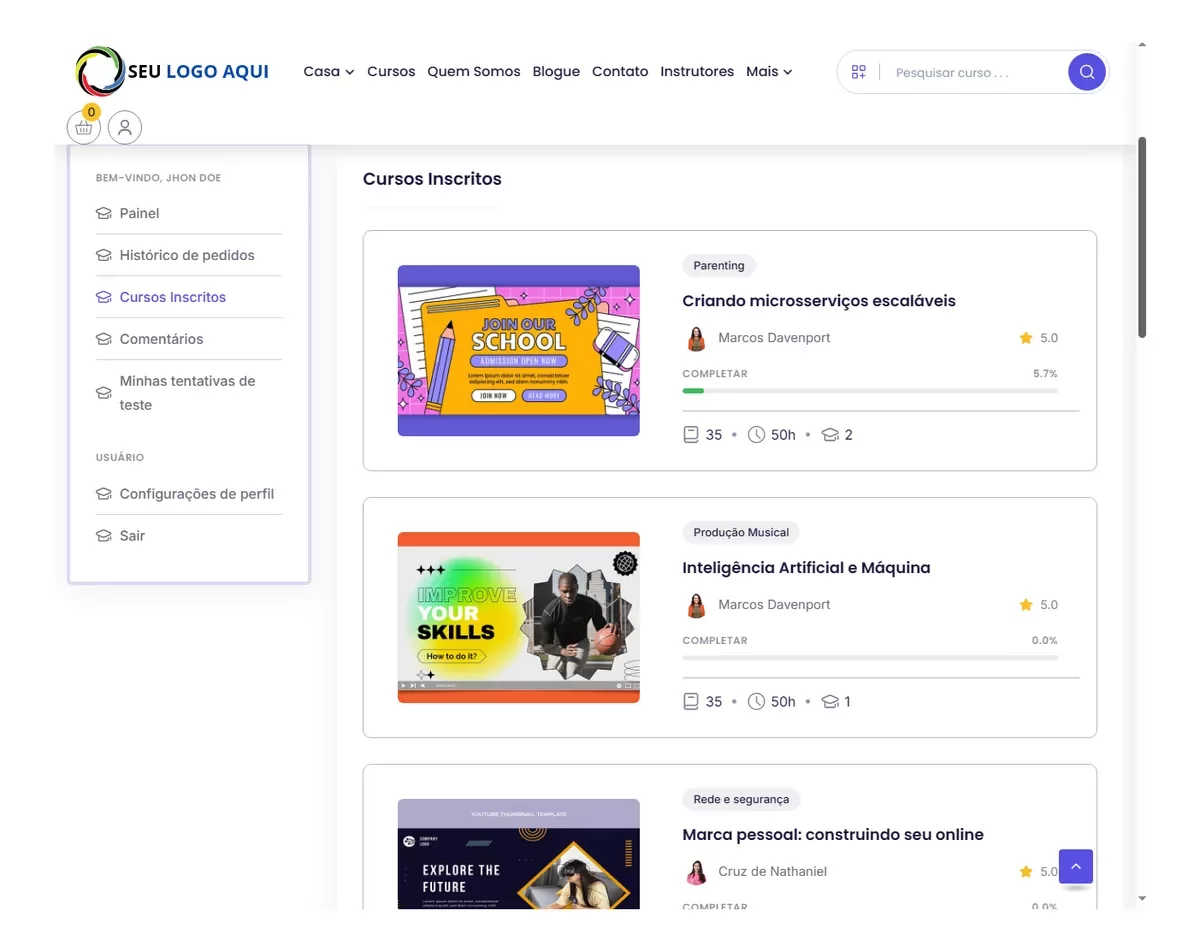This screenshot has width=1200, height=952.
Task: Open Histórico de pedidos in sidebar
Action: [187, 255]
